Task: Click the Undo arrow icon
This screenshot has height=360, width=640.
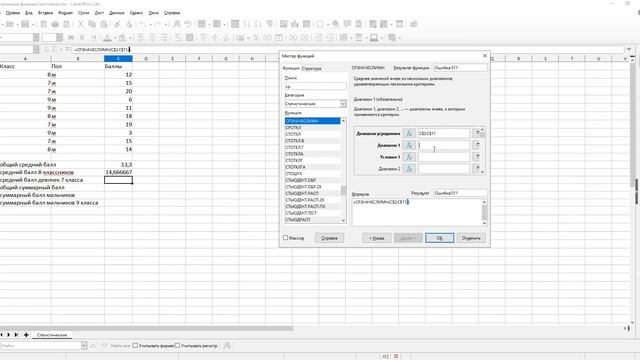Action: [x=142, y=24]
